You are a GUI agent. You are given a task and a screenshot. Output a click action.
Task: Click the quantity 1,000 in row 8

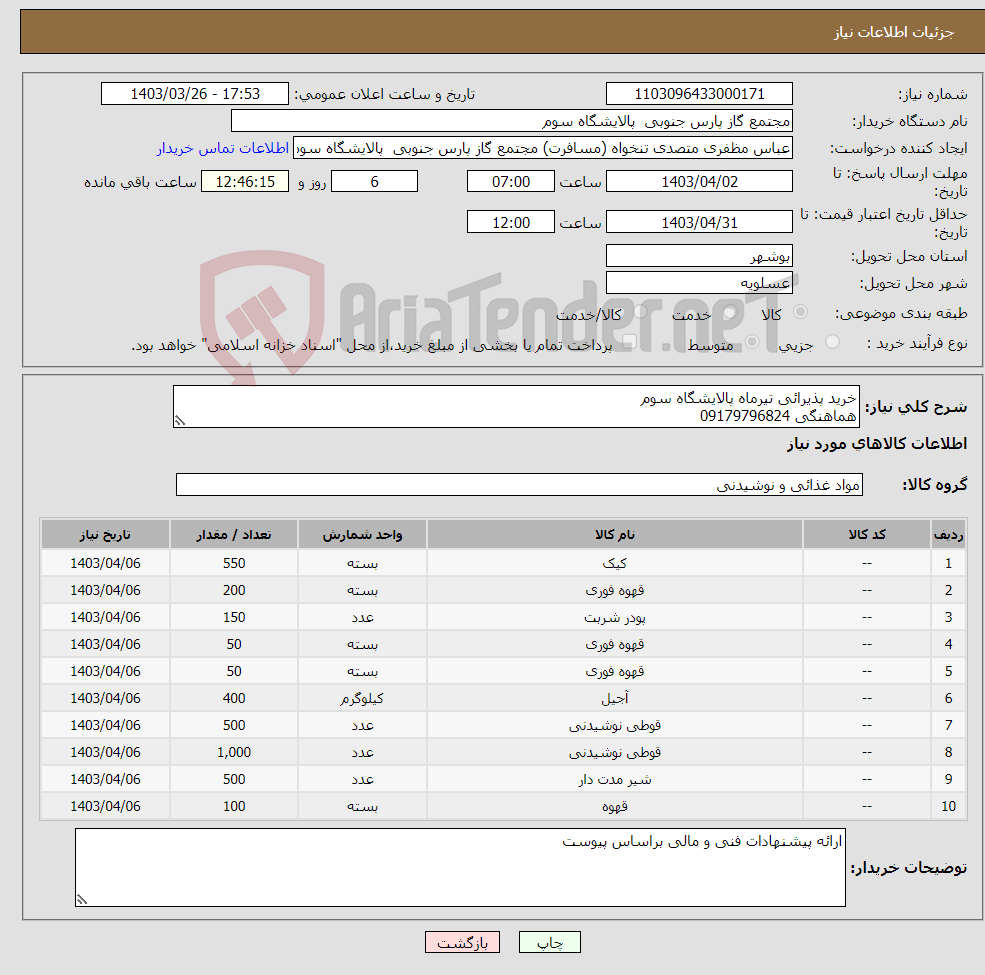click(234, 752)
